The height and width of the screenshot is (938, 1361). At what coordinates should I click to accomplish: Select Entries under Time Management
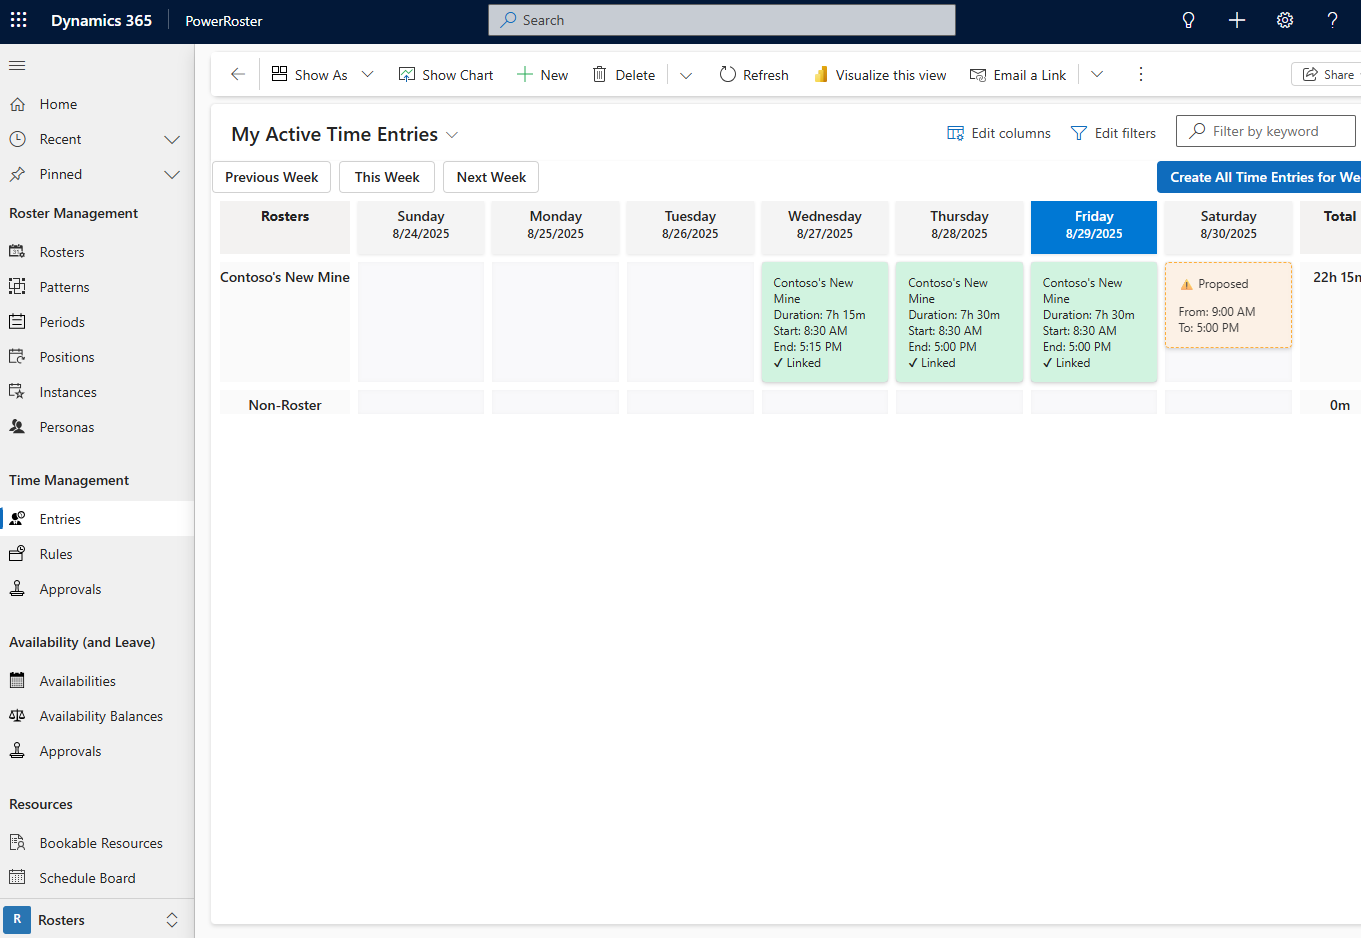point(97,519)
